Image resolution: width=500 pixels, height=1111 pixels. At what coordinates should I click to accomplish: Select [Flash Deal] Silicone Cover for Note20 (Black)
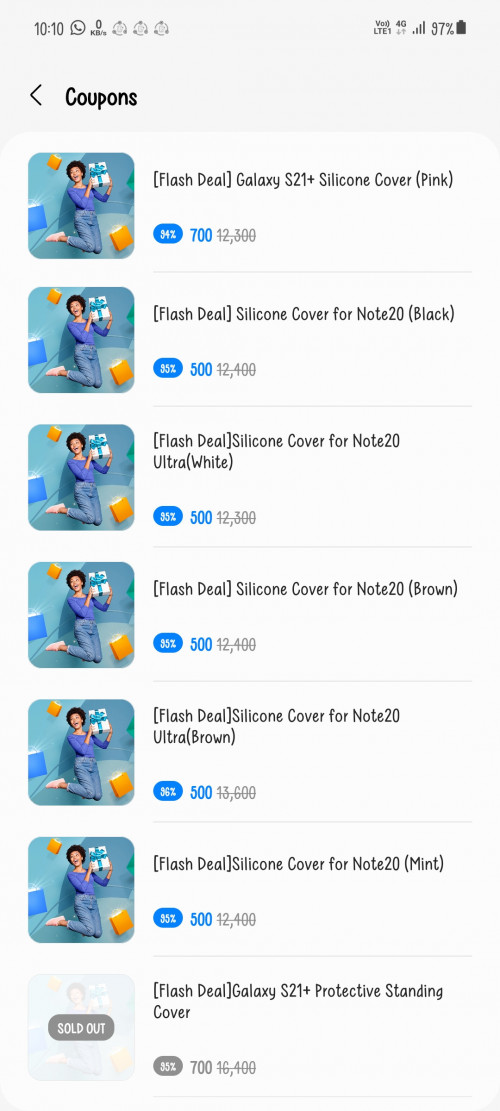coord(304,314)
